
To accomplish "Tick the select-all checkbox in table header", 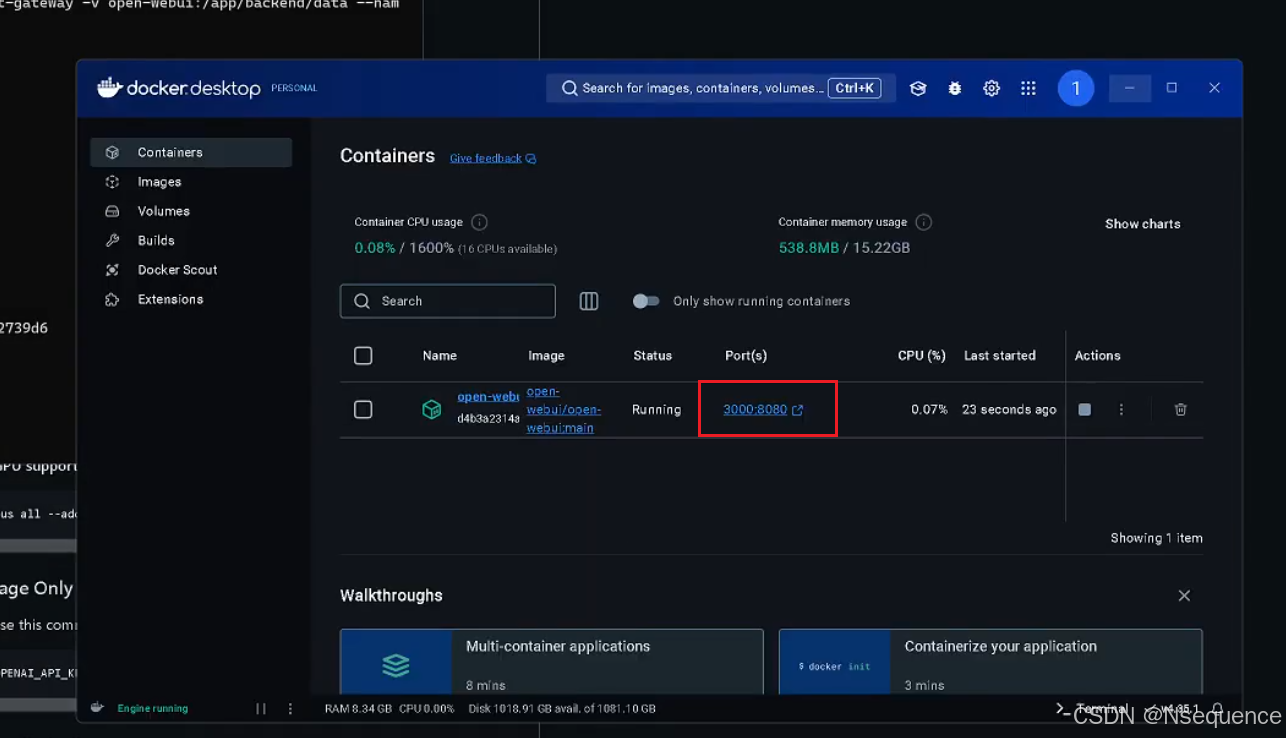I will click(363, 356).
